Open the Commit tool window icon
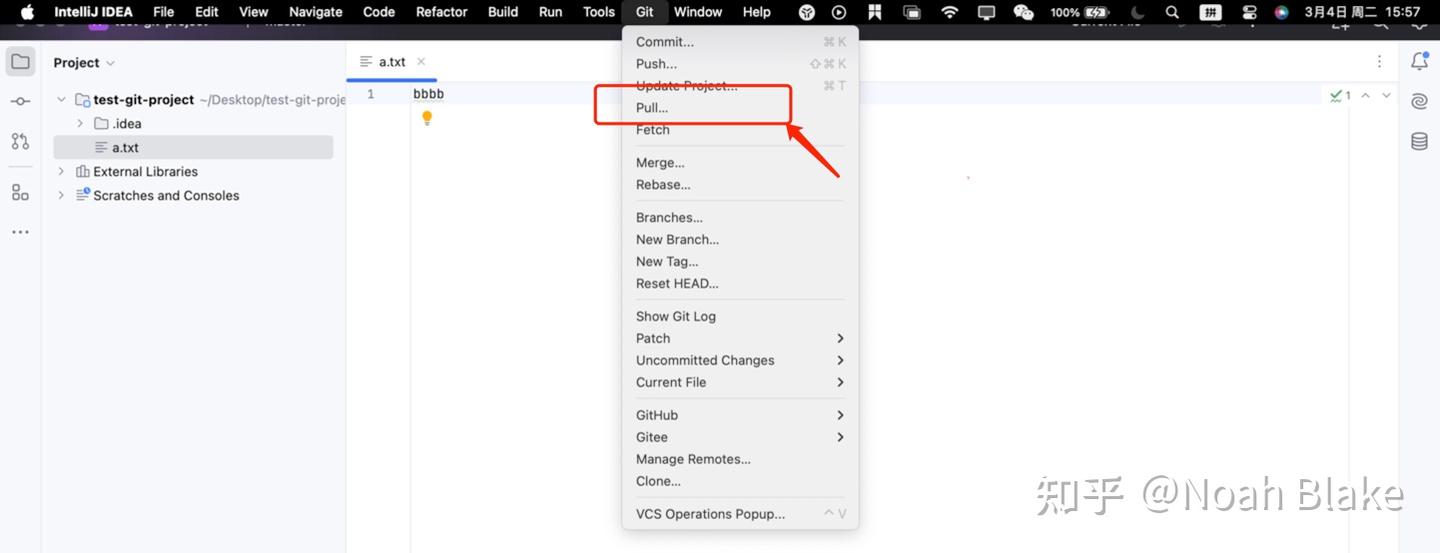Viewport: 1440px width, 553px height. tap(20, 101)
